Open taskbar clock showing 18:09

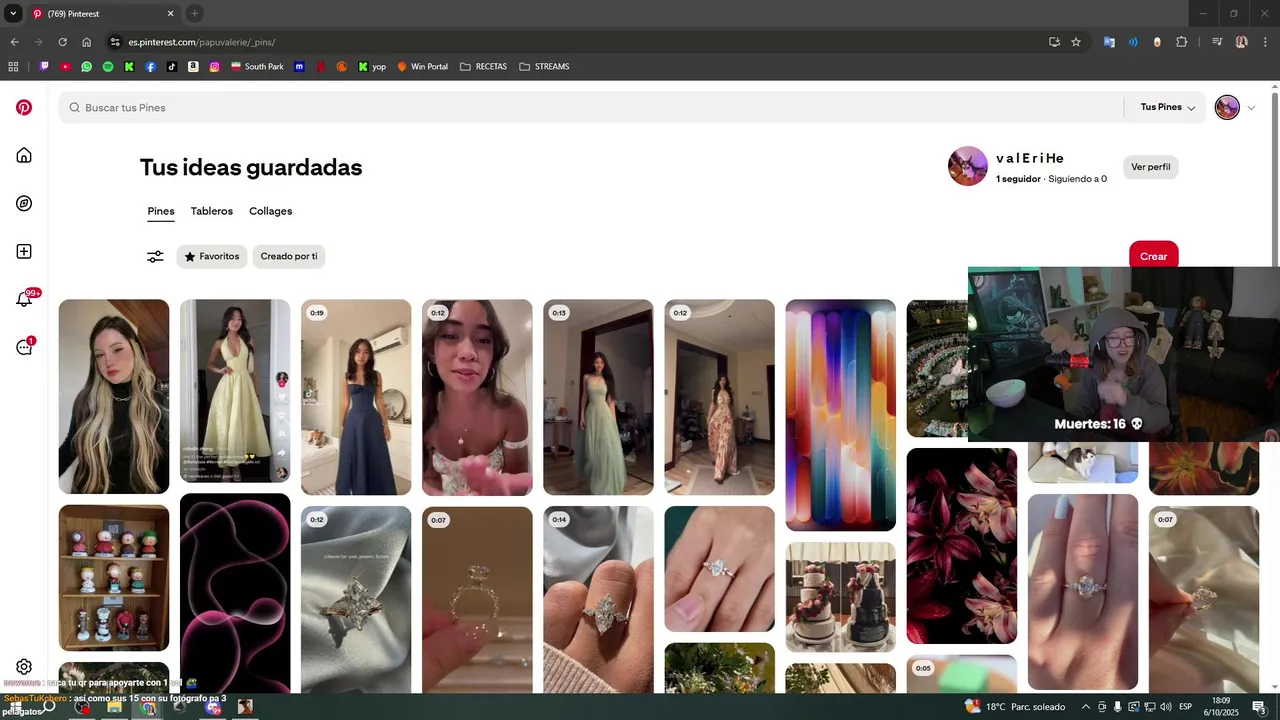(x=1221, y=707)
